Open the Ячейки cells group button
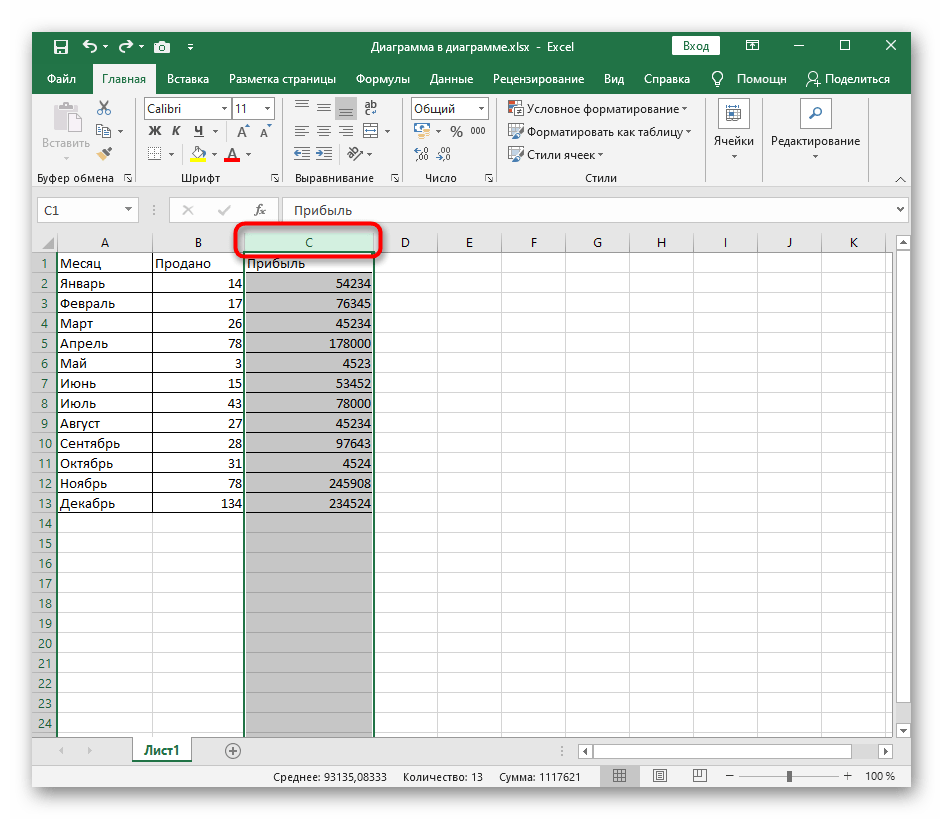 tap(734, 131)
